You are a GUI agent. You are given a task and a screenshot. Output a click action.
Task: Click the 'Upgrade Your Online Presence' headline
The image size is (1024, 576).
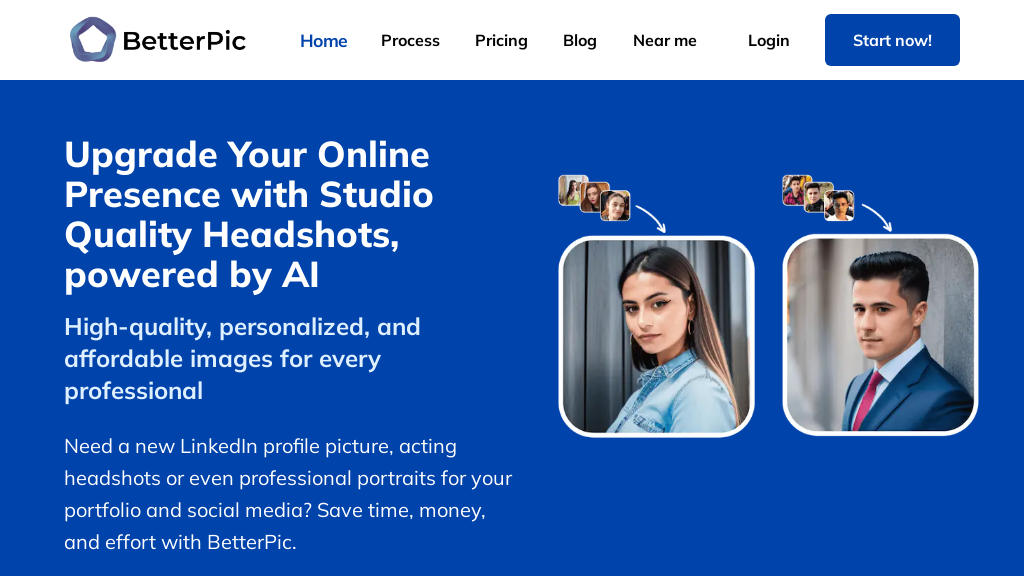coord(248,214)
